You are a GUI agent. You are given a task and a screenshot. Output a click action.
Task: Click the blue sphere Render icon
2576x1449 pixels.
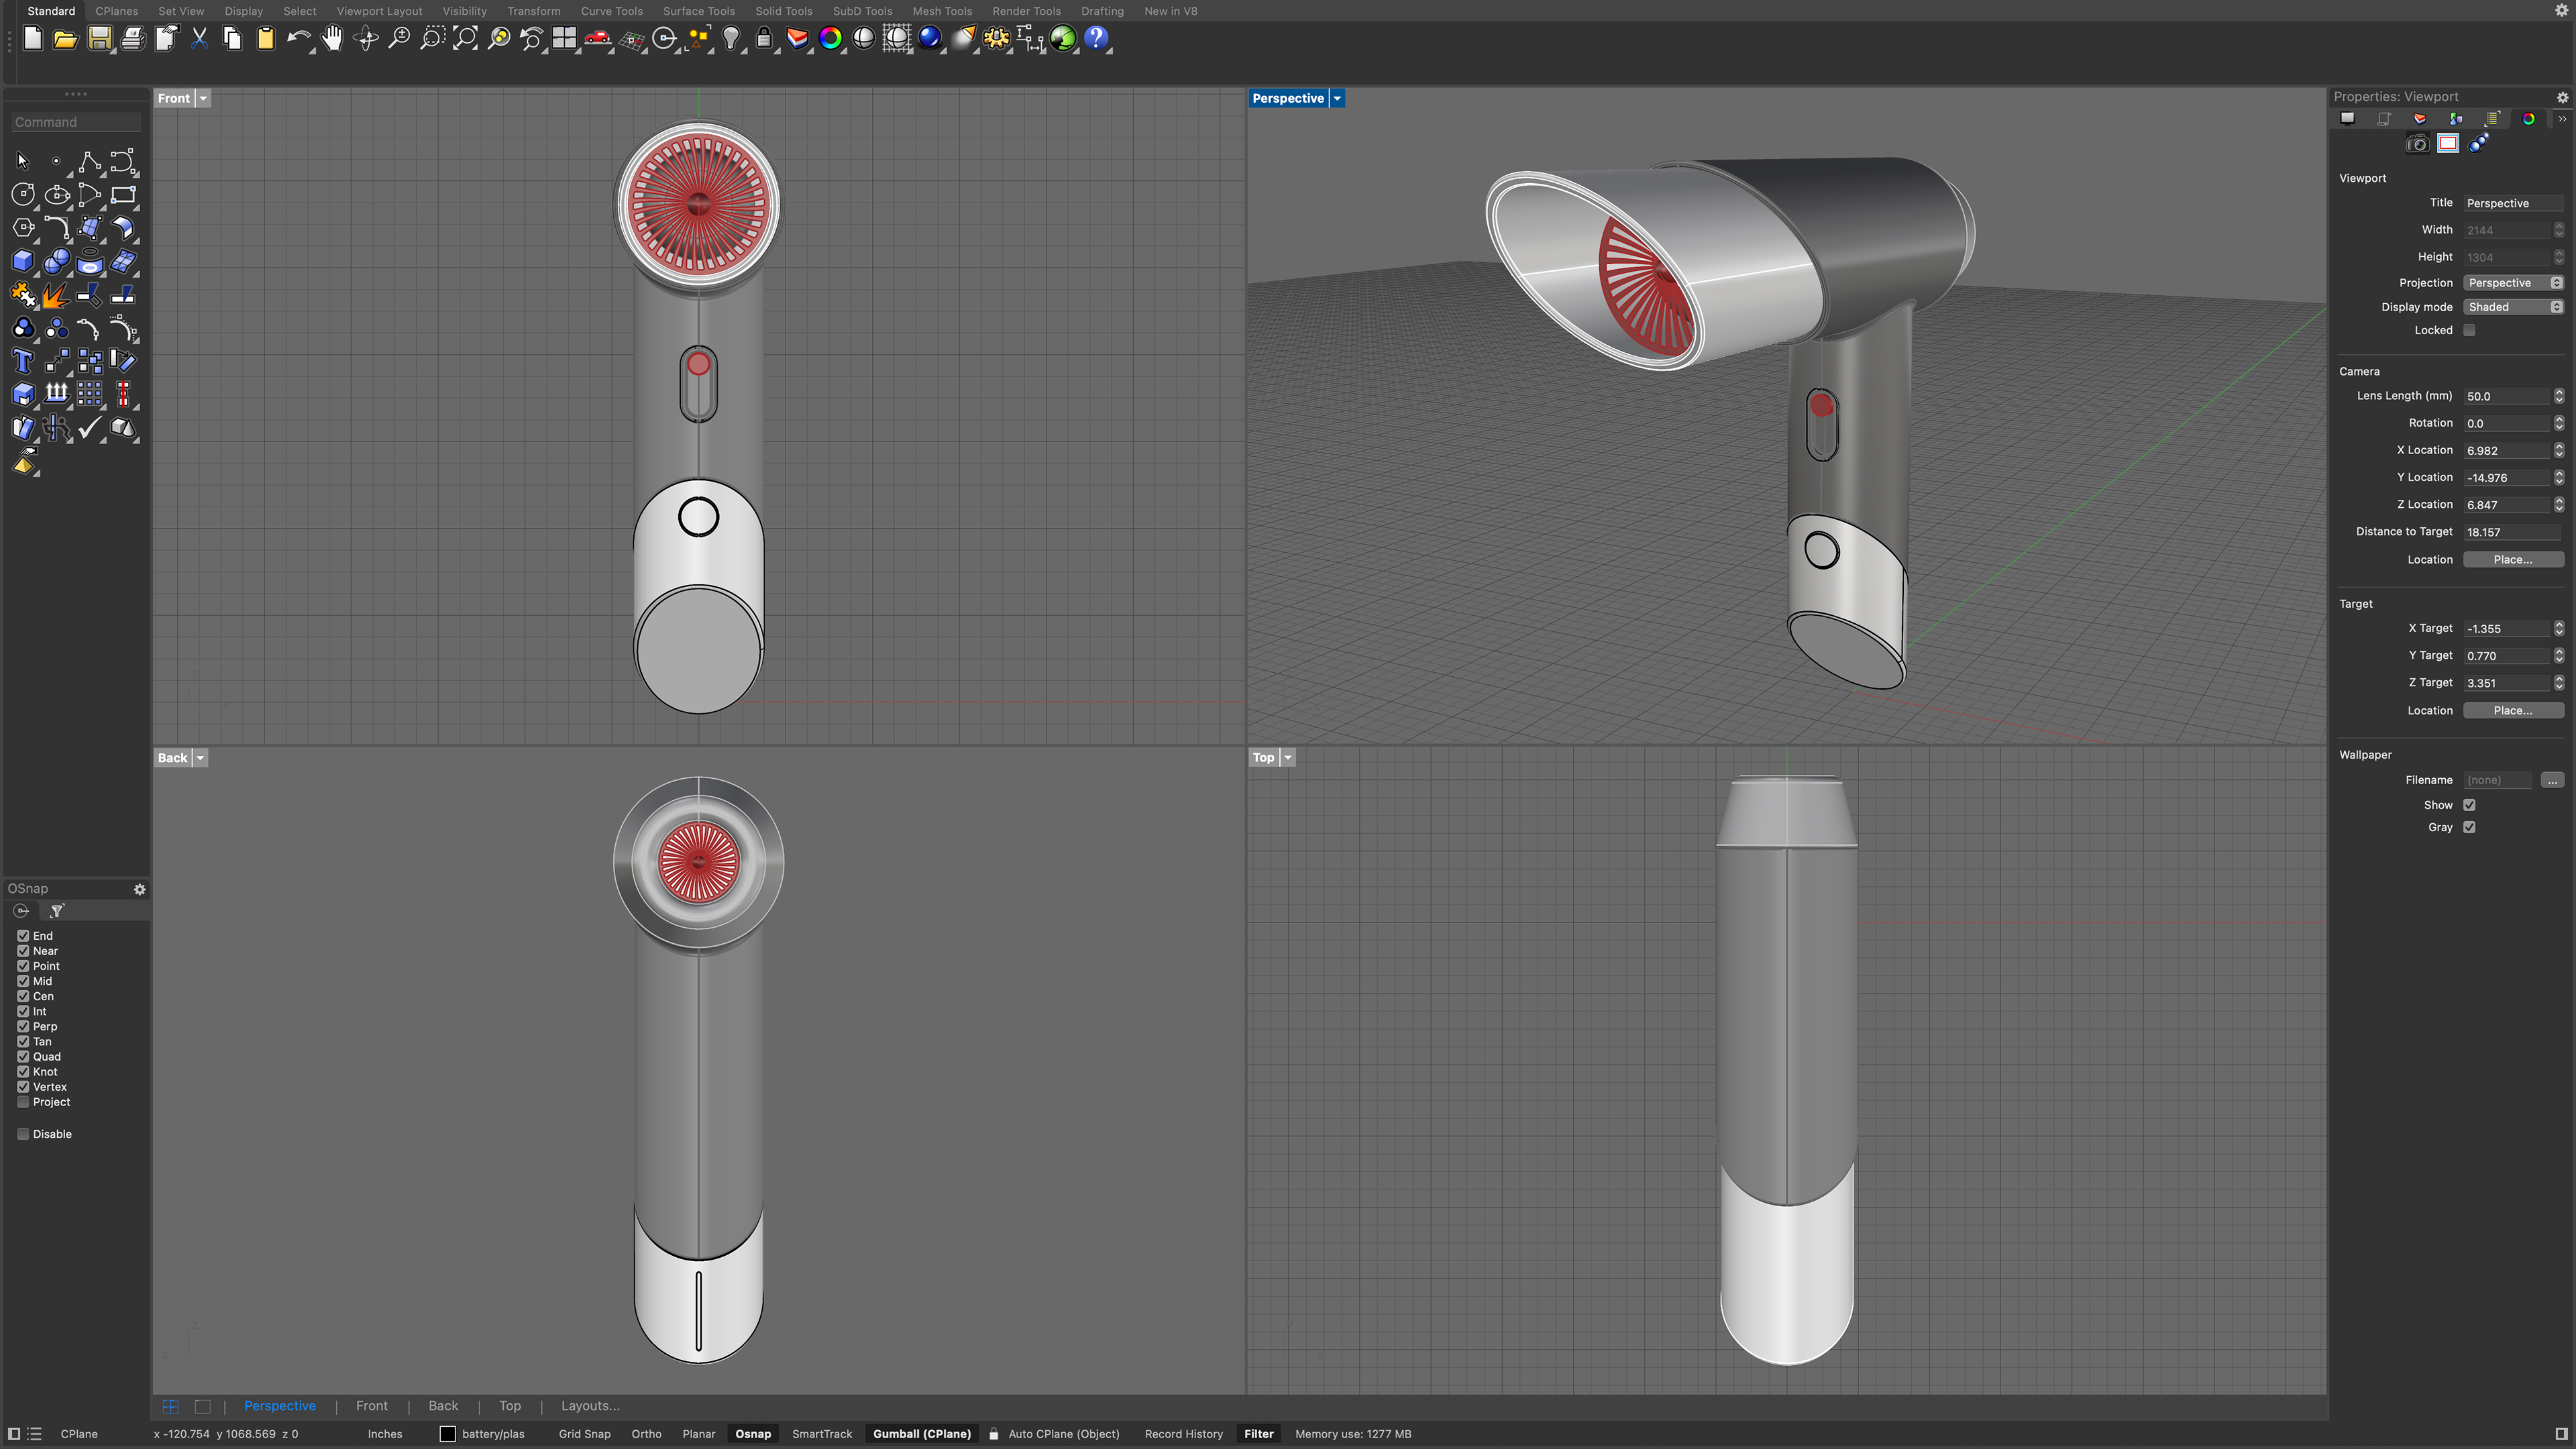coord(930,39)
